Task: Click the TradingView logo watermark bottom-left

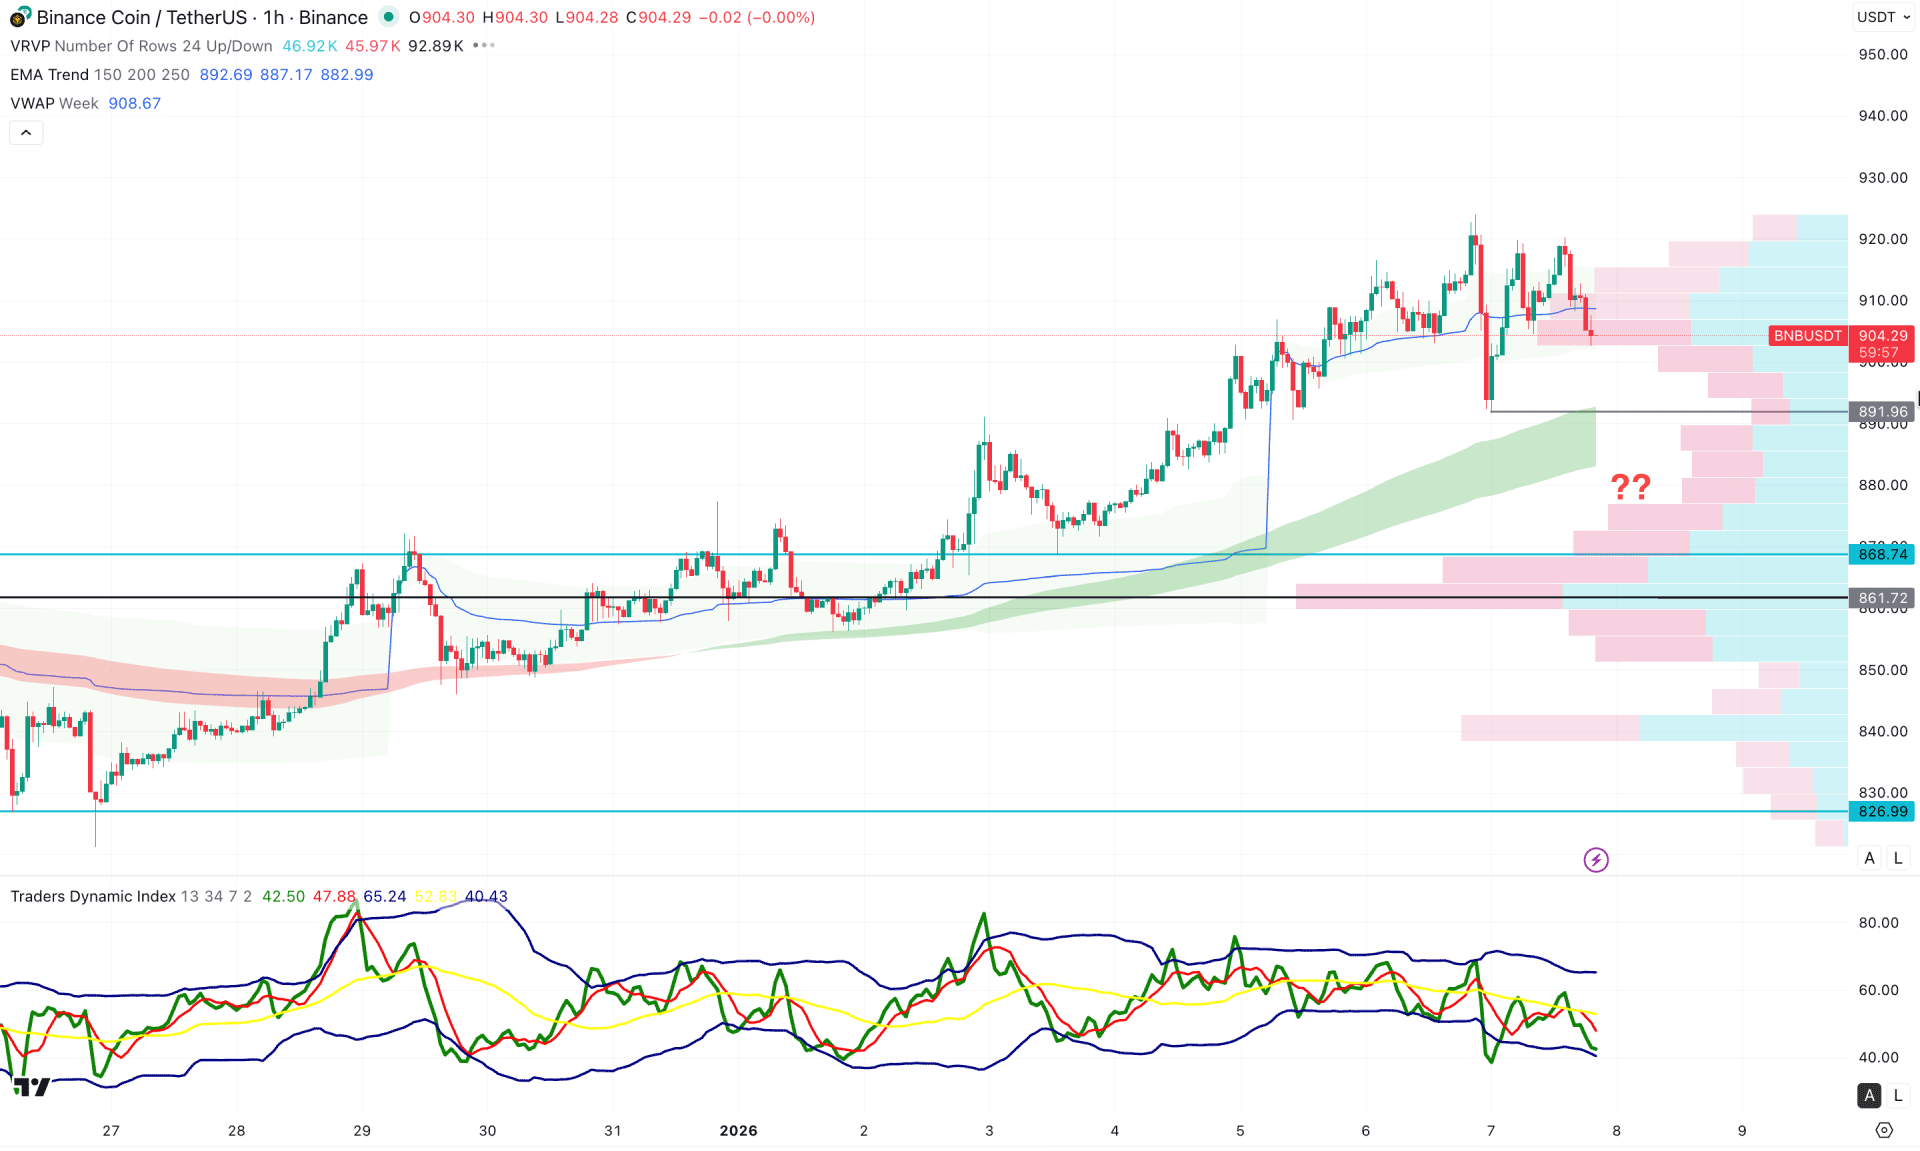Action: tap(30, 1084)
